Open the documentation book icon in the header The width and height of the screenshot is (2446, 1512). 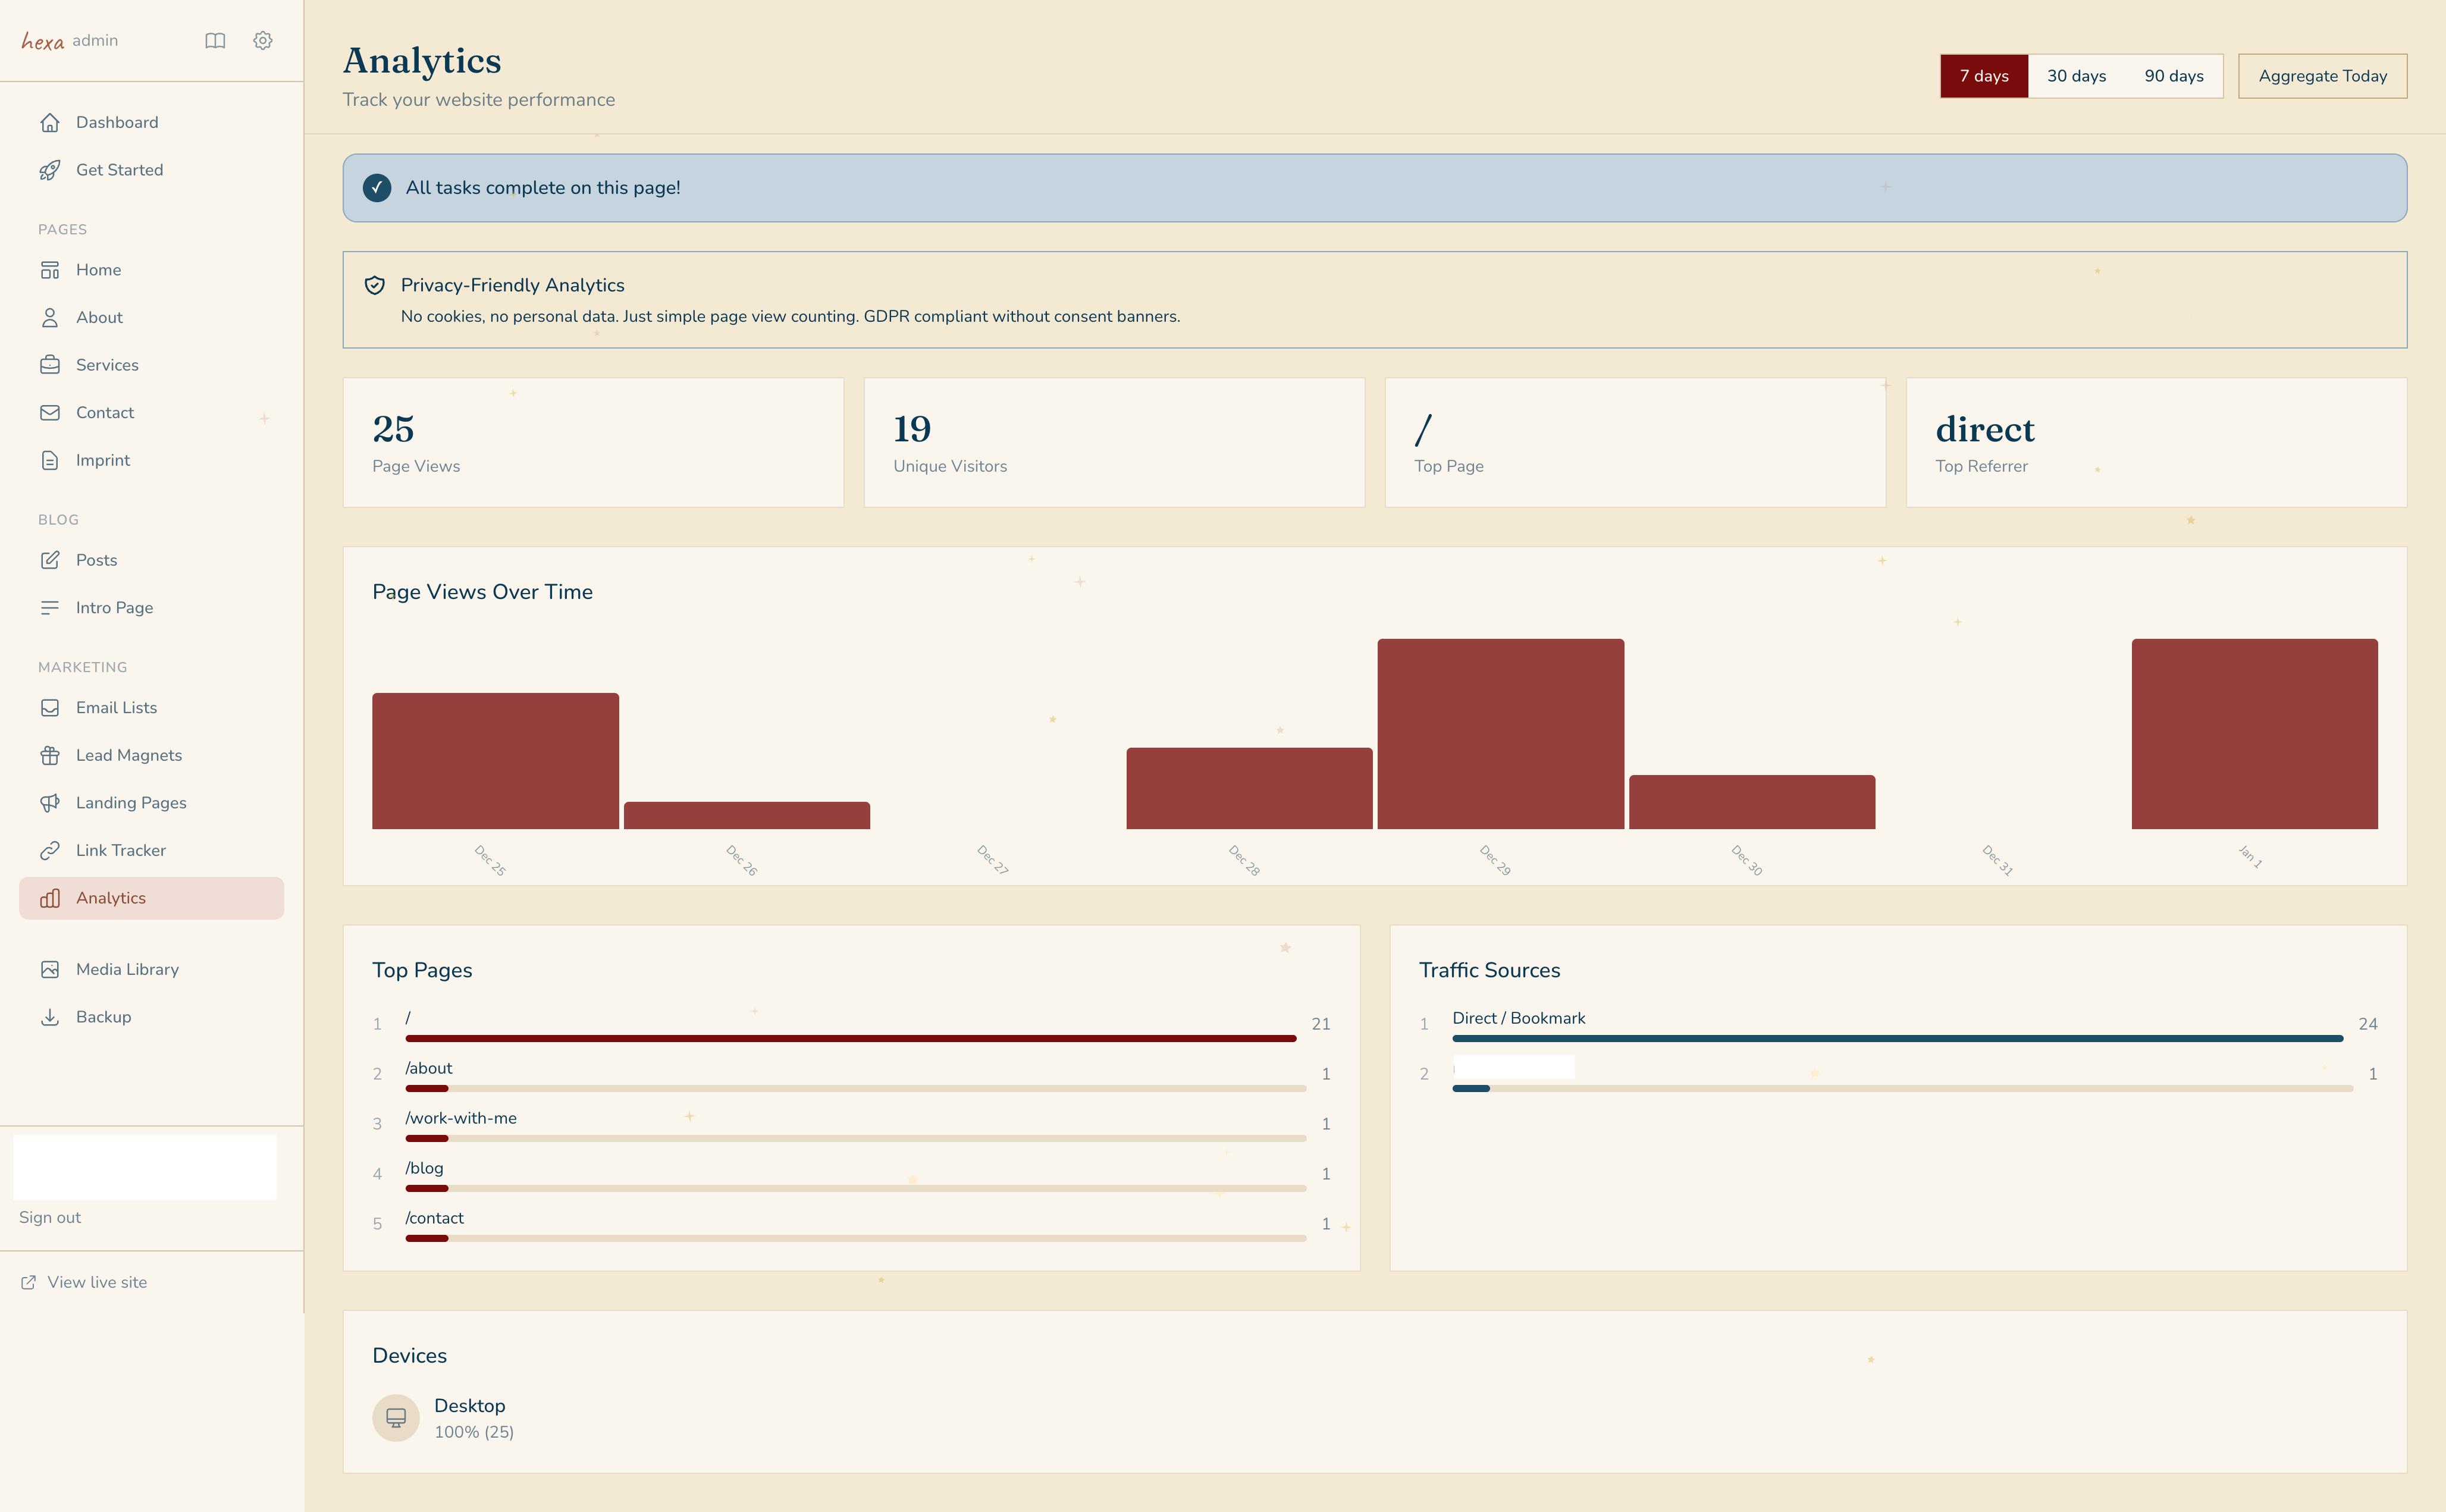215,40
